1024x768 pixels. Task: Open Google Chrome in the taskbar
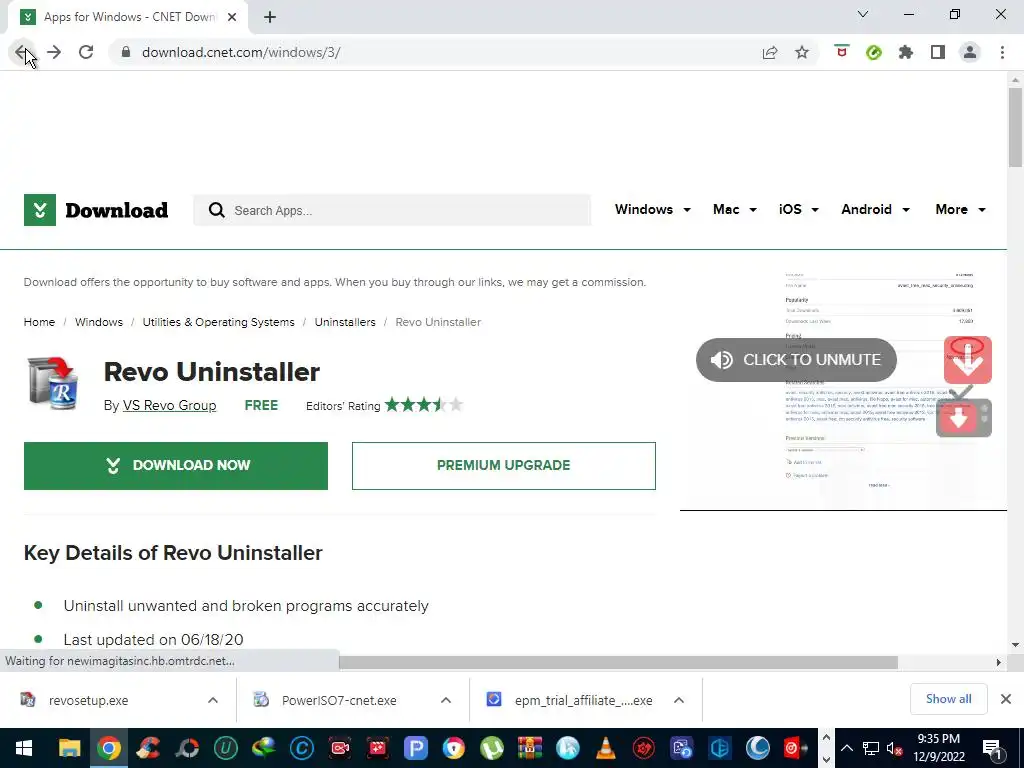click(109, 748)
